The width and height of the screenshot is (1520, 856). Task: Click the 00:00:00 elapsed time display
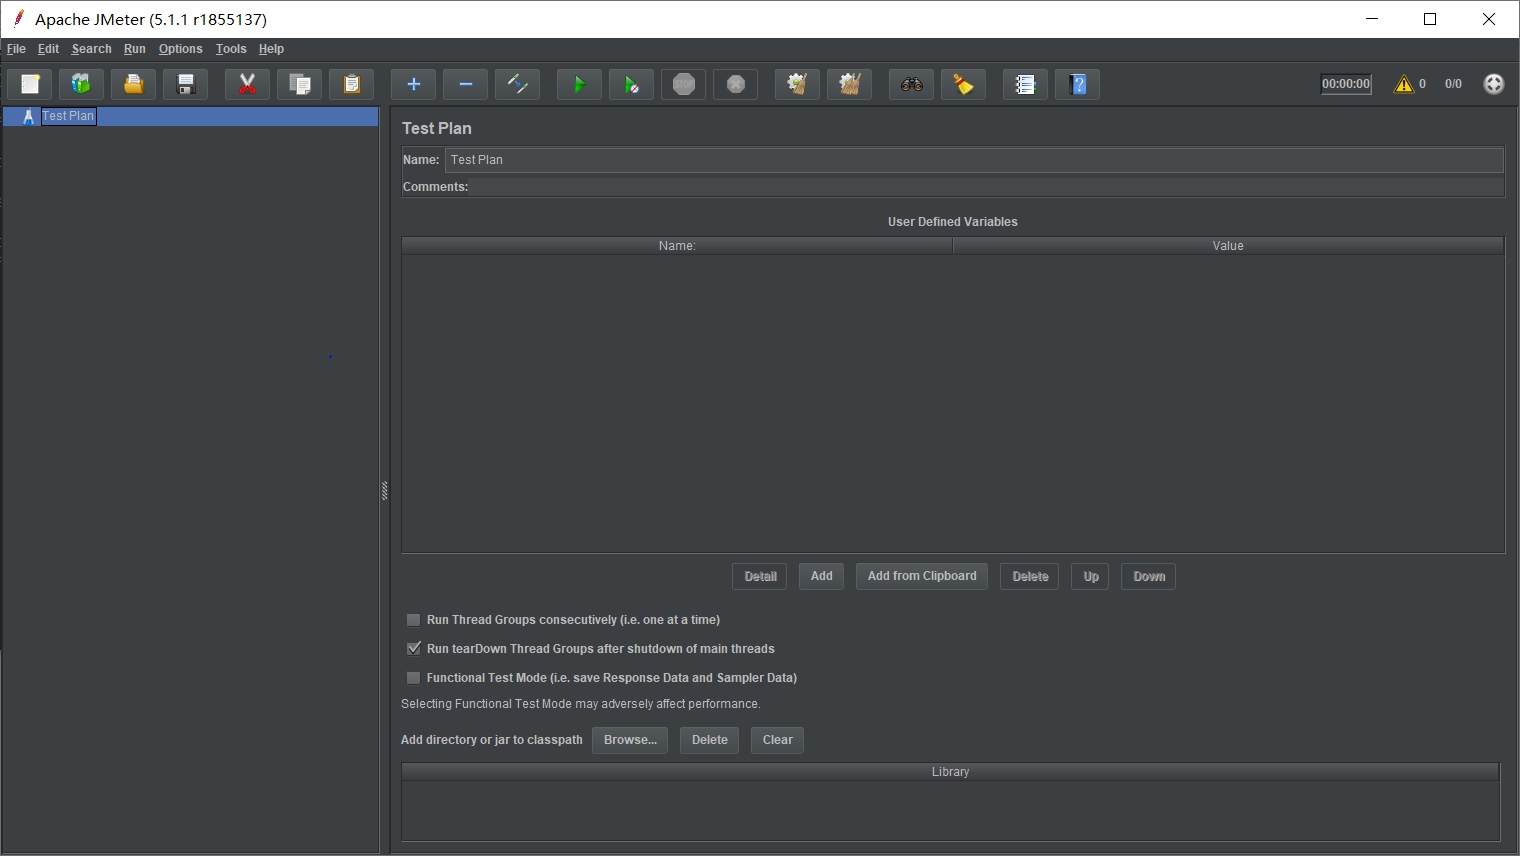1346,84
